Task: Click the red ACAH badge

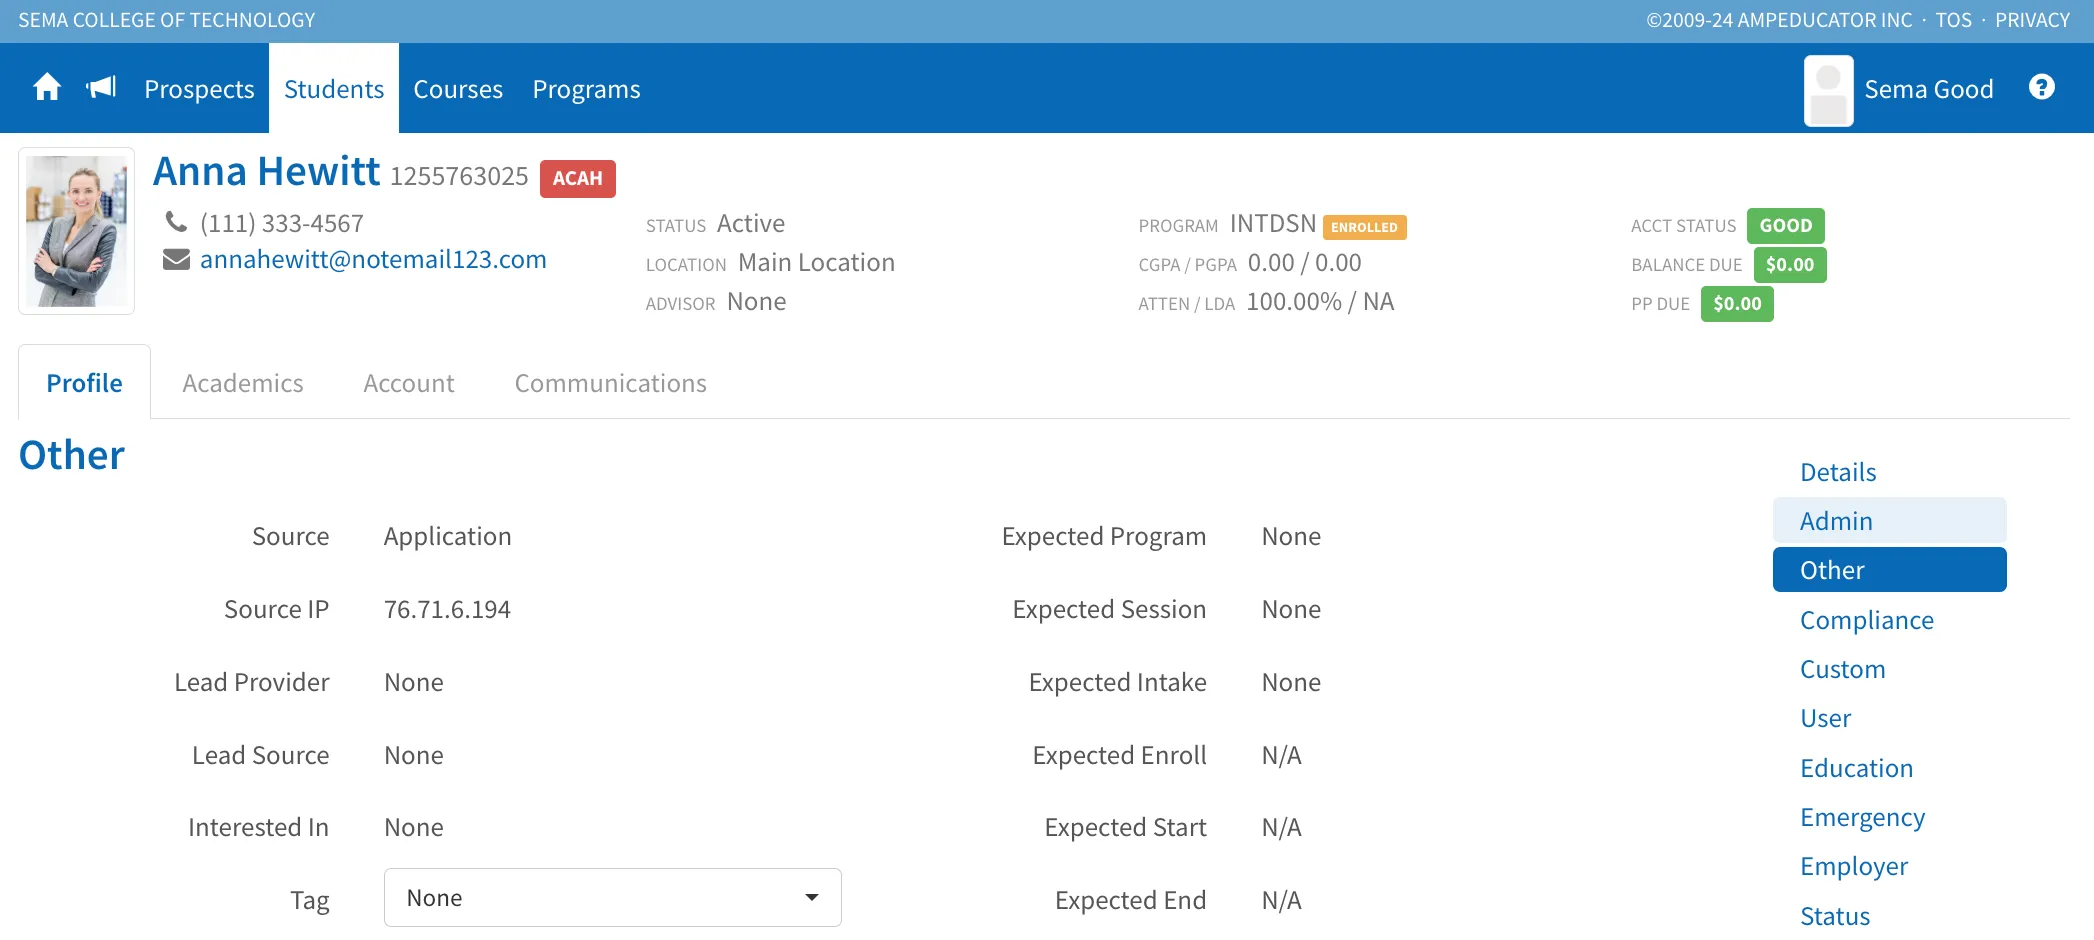Action: pos(578,178)
